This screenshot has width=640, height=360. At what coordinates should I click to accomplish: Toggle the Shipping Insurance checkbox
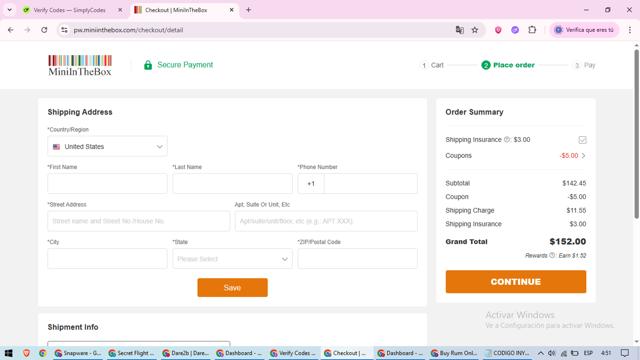click(582, 140)
